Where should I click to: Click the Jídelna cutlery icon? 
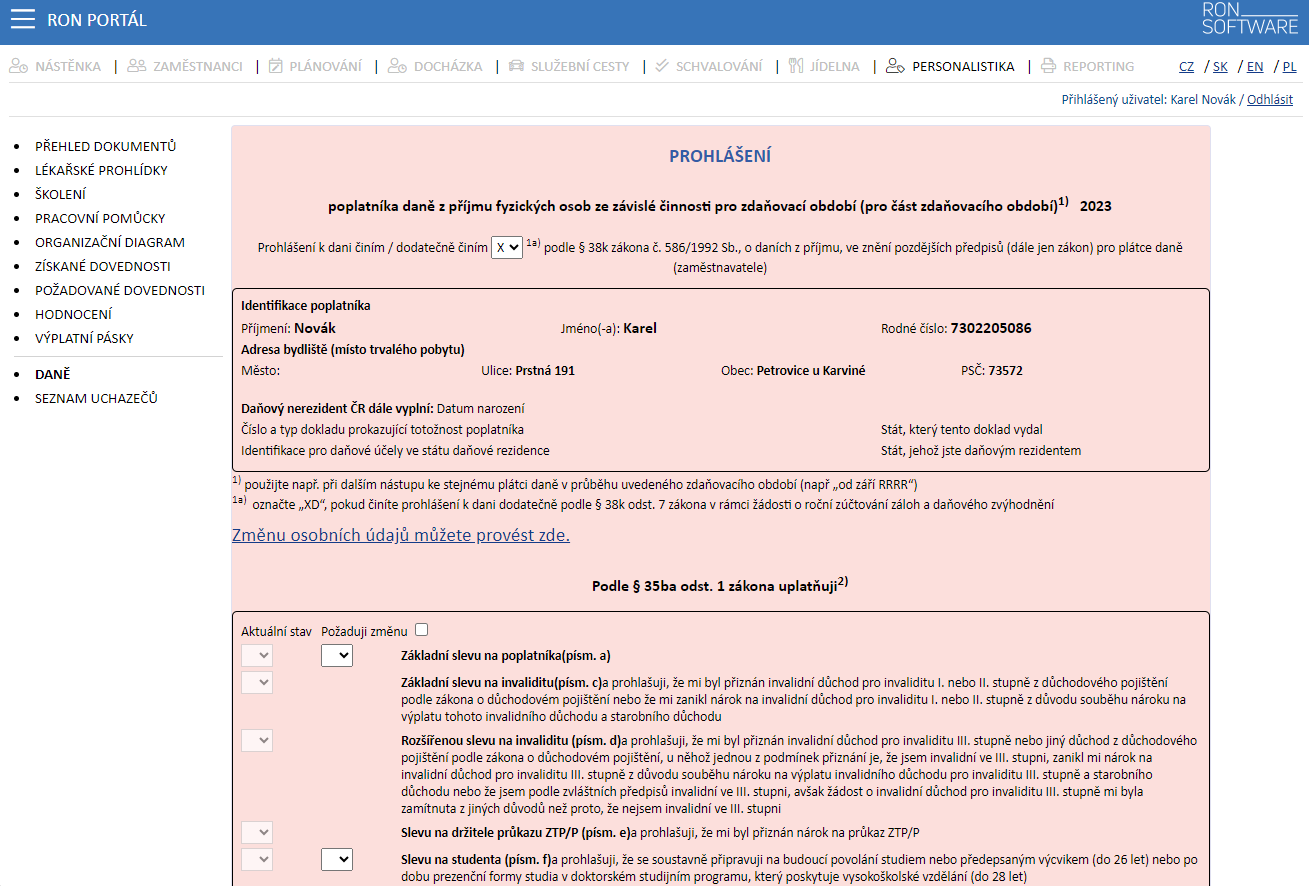pyautogui.click(x=796, y=66)
